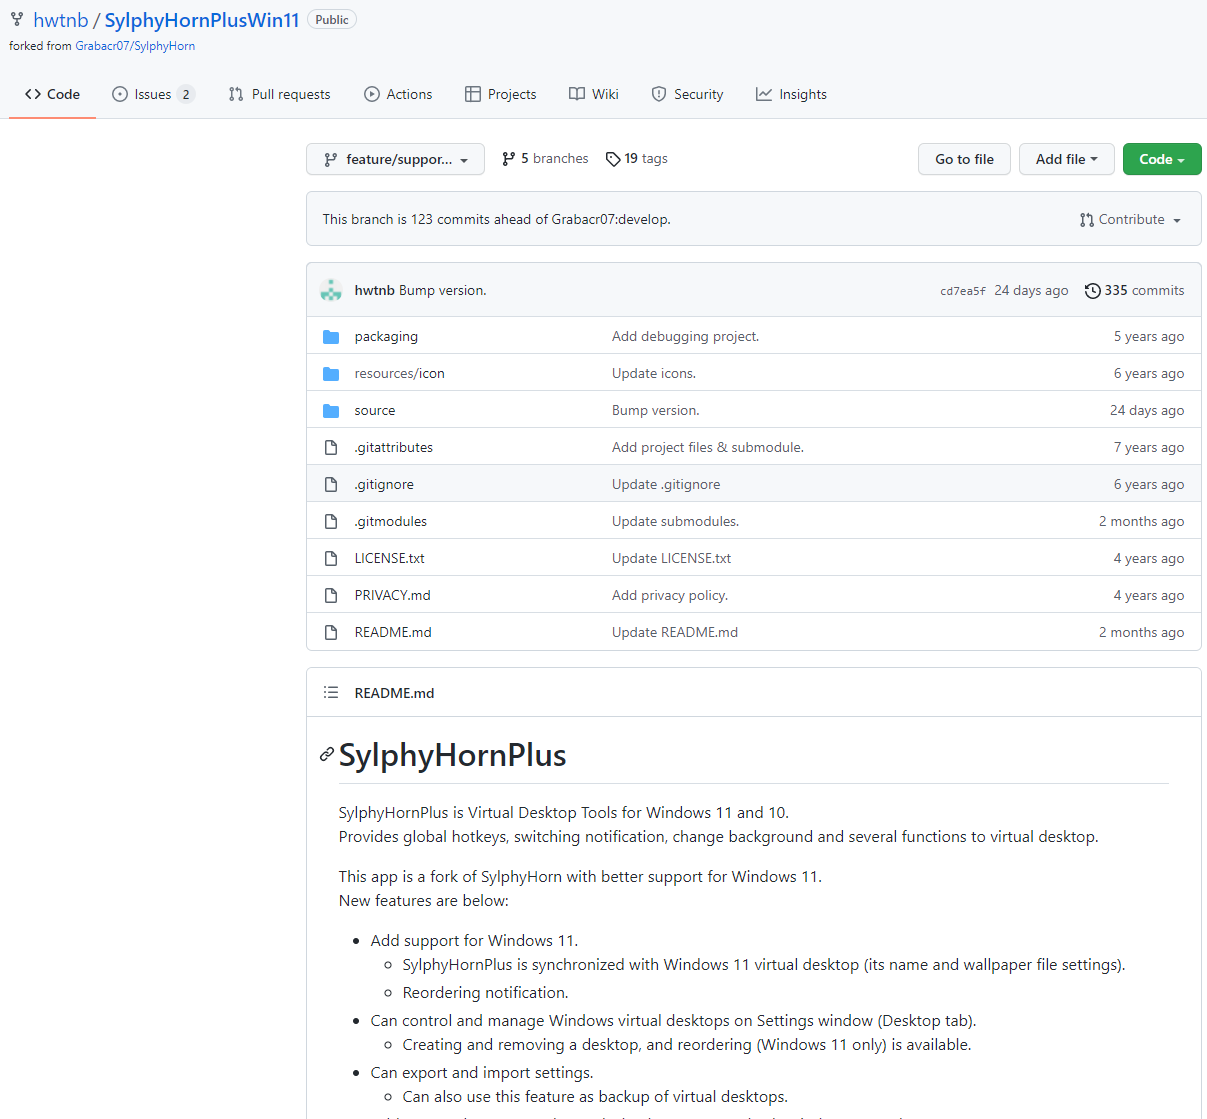Open the green Code dropdown

[x=1162, y=159]
